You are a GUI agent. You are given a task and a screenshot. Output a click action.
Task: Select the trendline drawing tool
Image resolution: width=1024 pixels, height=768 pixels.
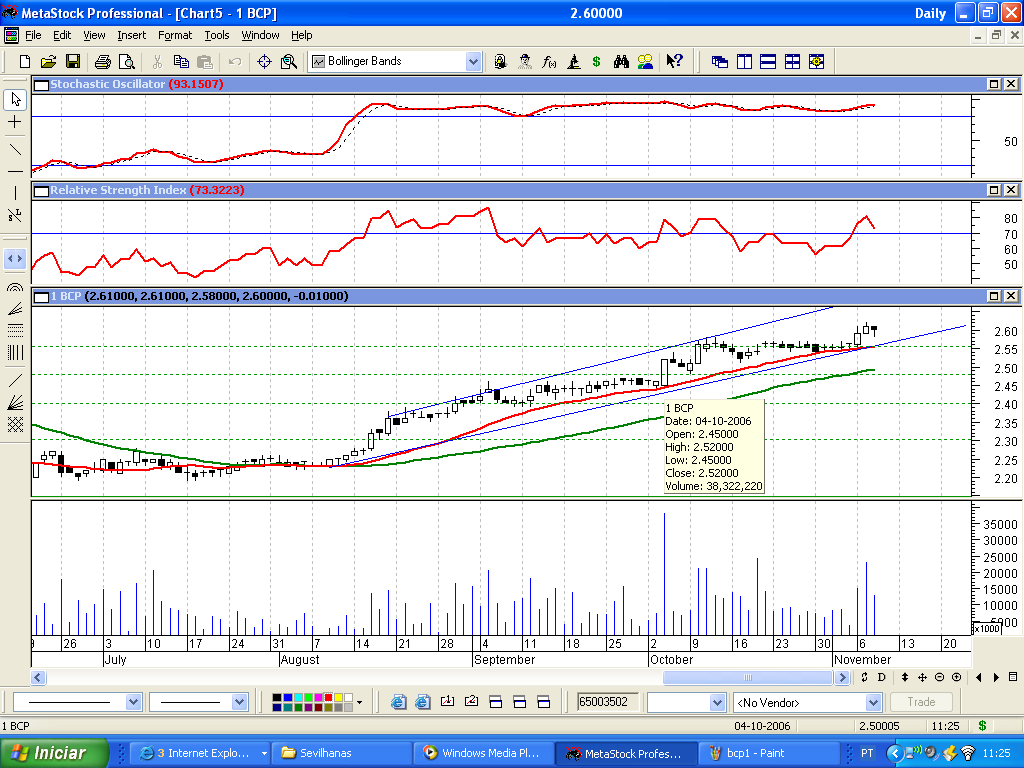(x=15, y=149)
